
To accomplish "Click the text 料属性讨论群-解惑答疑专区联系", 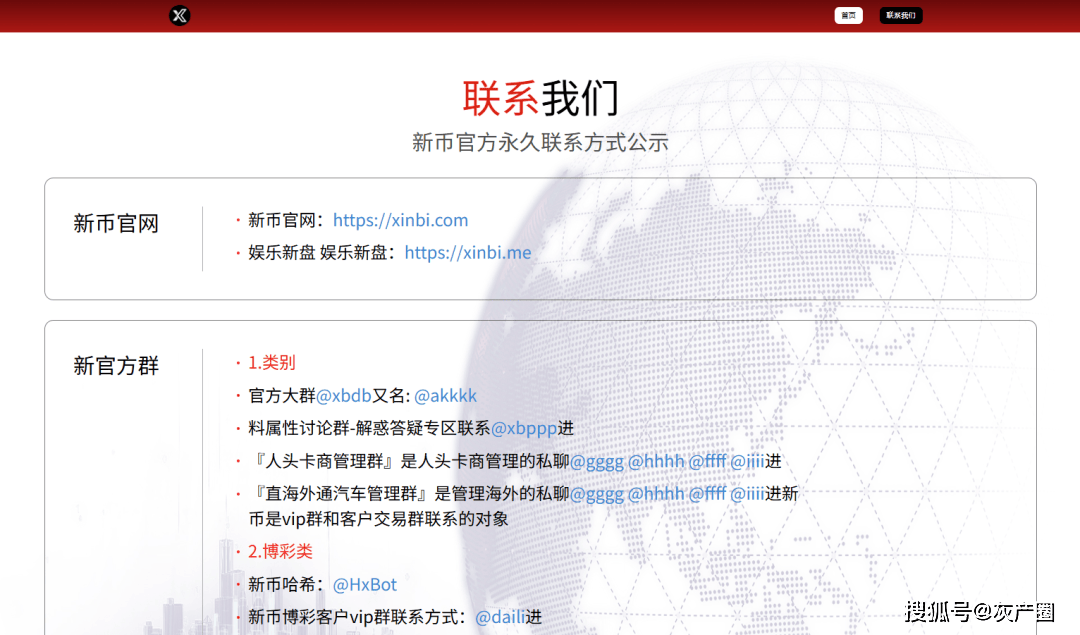I will pos(369,428).
